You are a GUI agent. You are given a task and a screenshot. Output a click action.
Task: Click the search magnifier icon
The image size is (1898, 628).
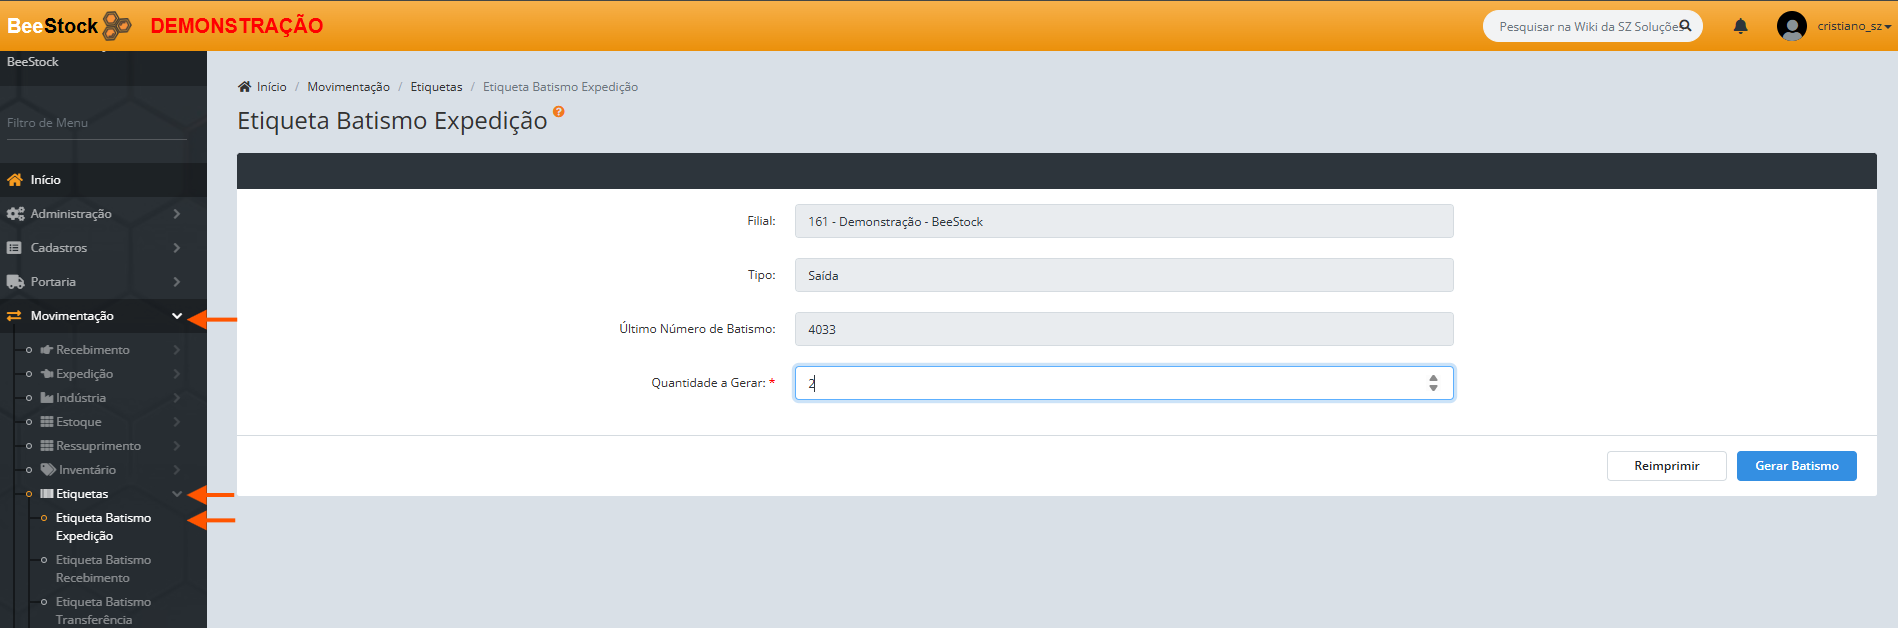[x=1685, y=26]
